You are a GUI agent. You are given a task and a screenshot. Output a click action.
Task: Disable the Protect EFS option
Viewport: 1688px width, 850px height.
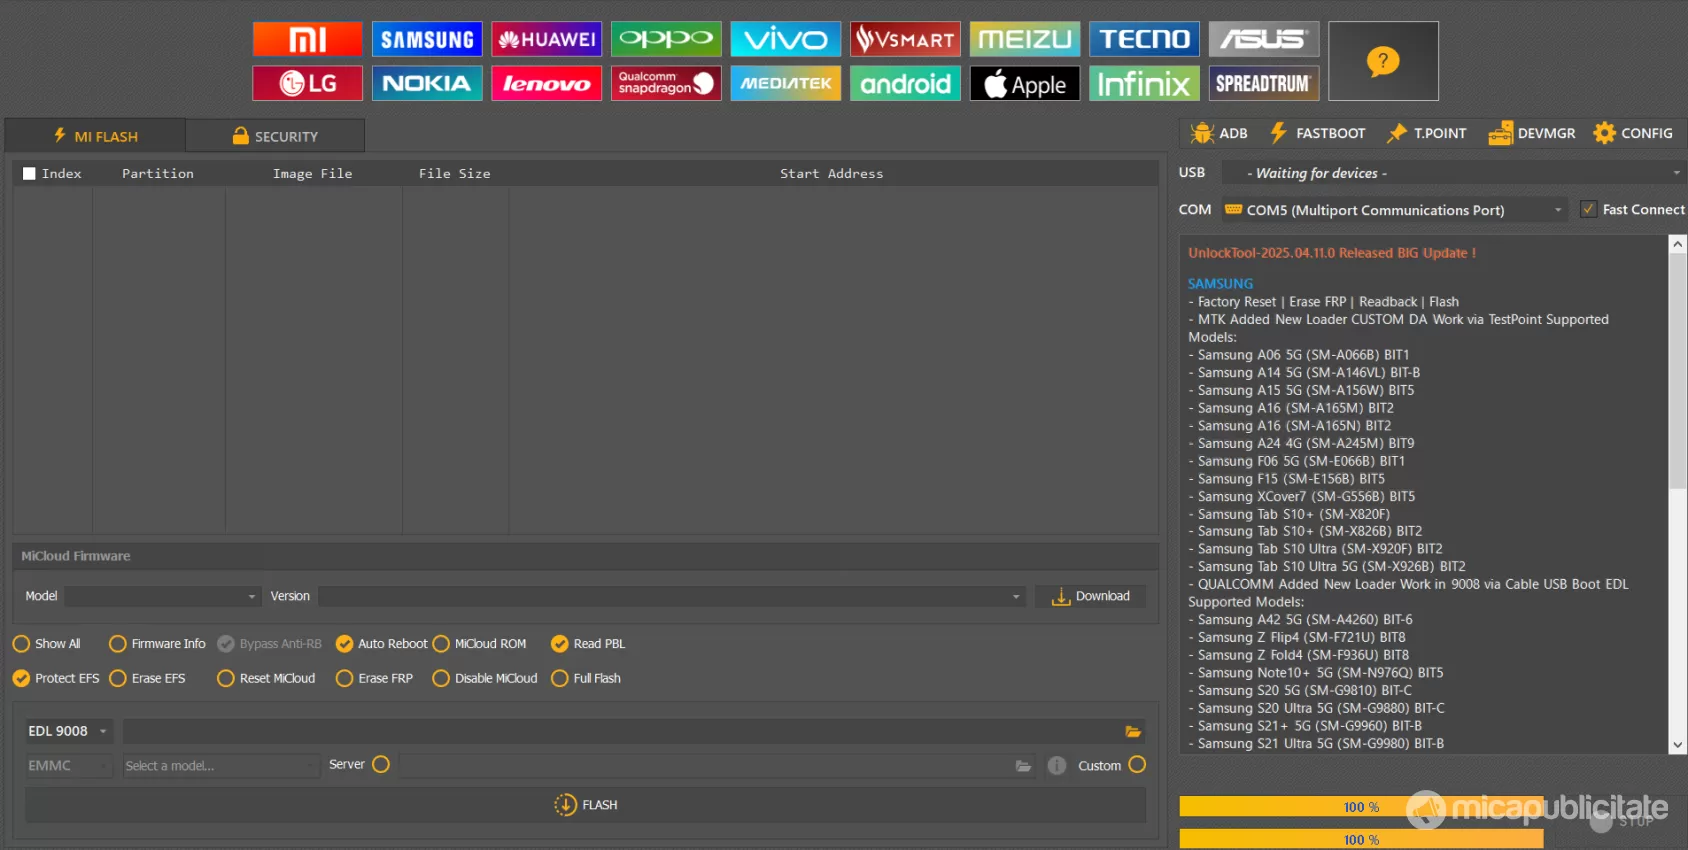[x=21, y=678]
